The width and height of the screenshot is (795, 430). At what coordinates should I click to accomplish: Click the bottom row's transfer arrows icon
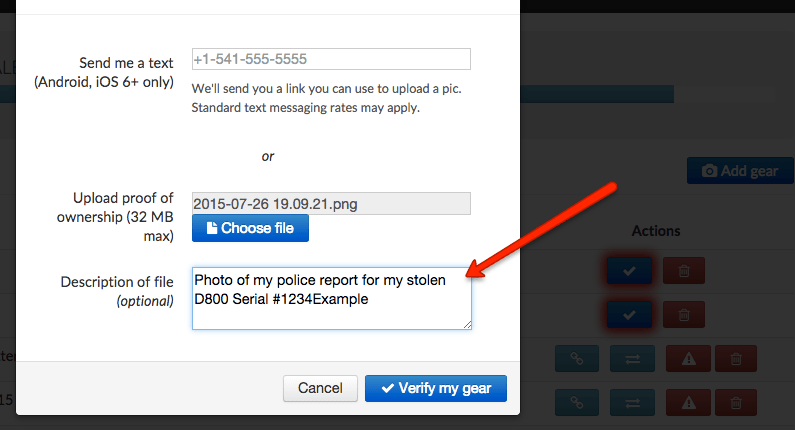(x=632, y=403)
